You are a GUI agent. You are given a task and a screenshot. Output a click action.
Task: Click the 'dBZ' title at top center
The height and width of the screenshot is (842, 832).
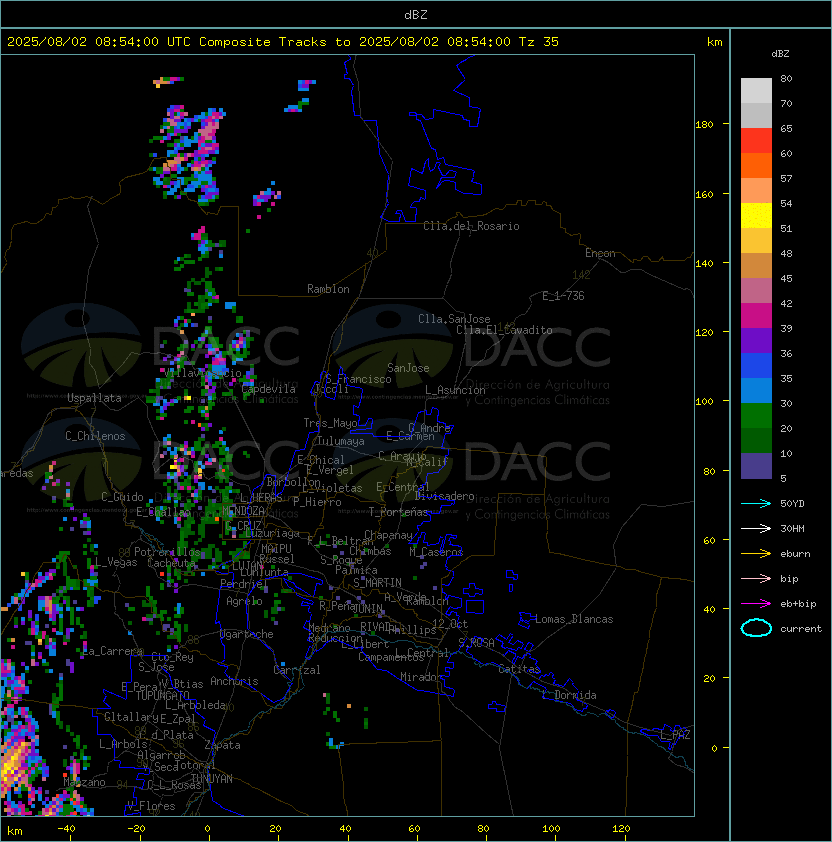[416, 14]
